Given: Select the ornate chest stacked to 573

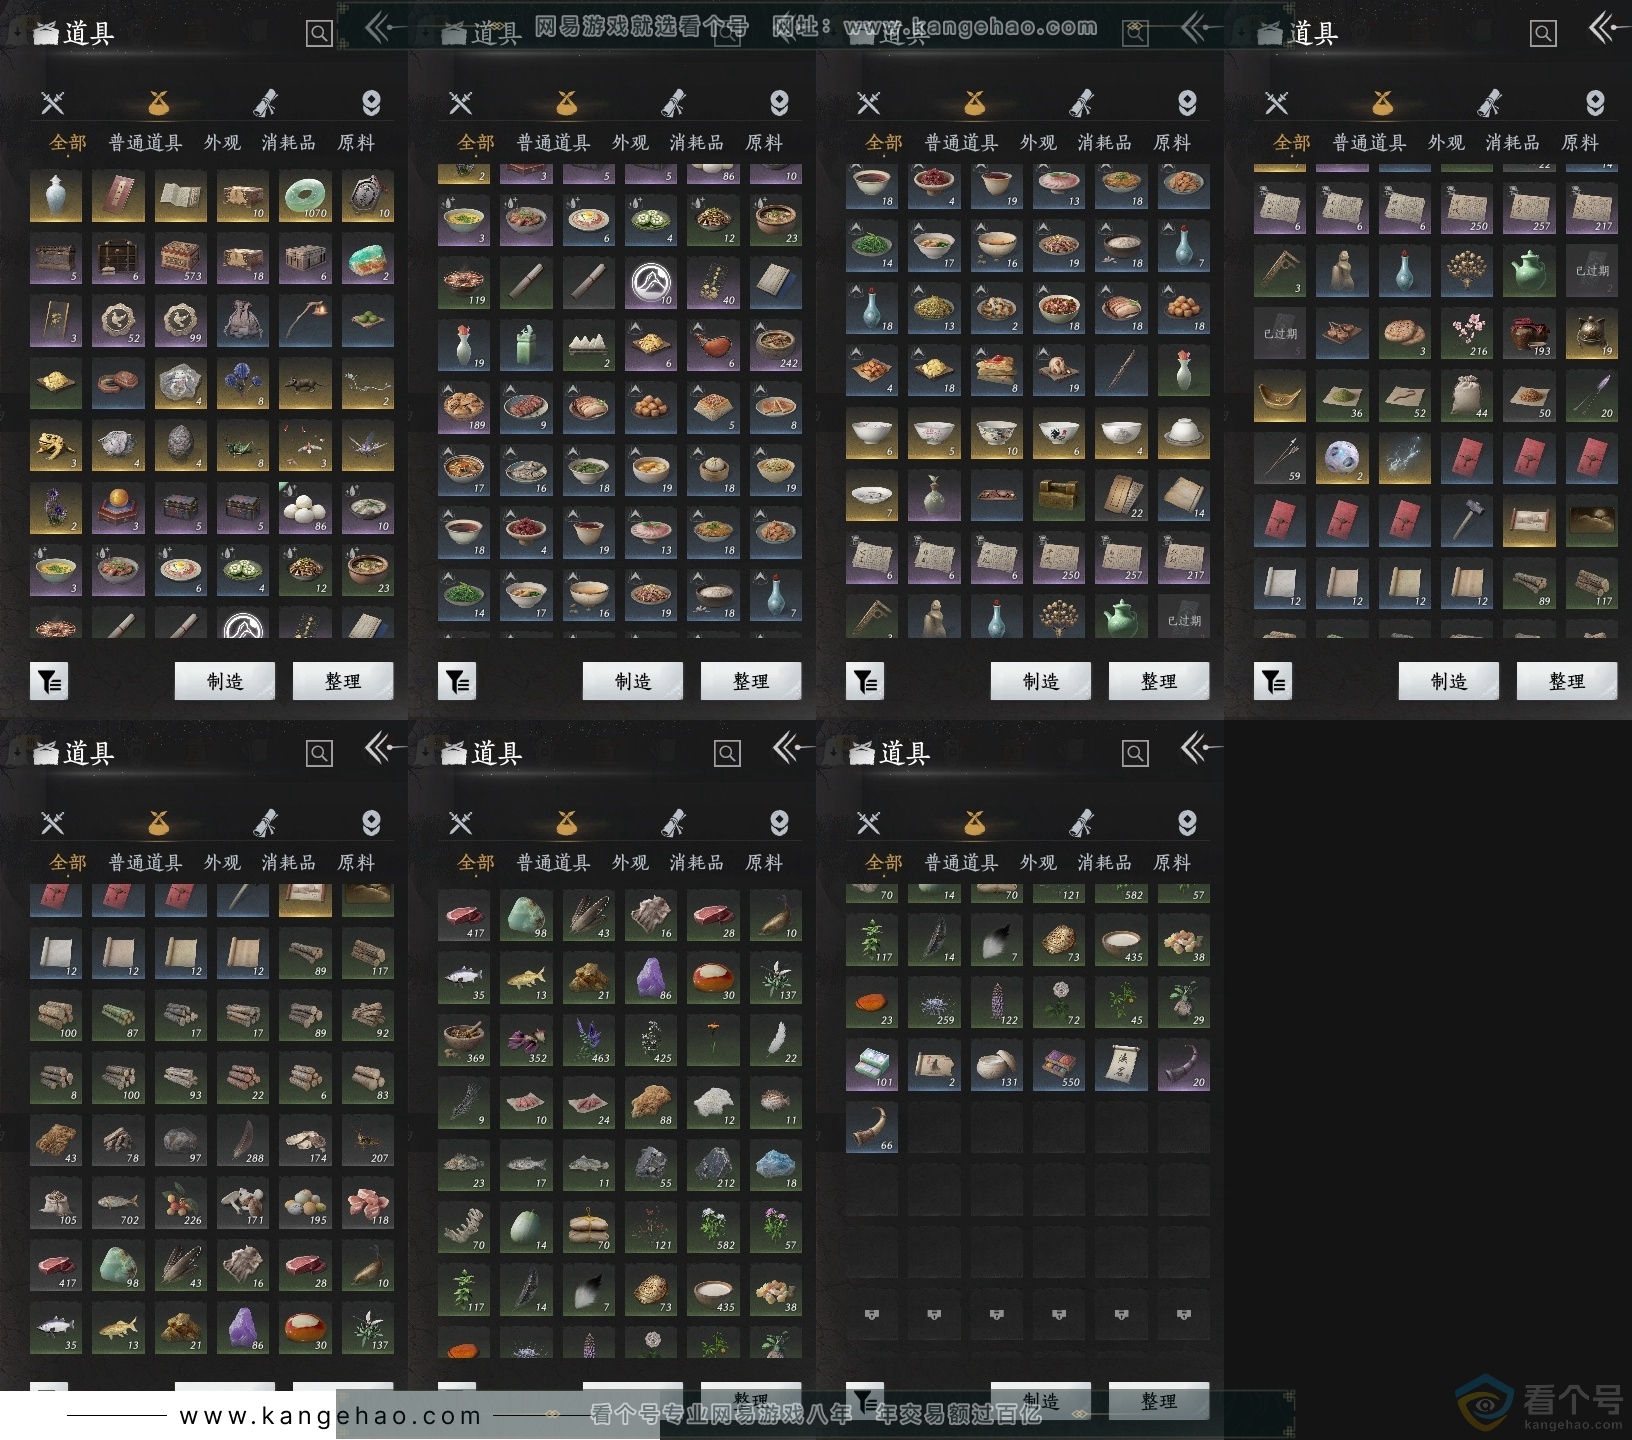Looking at the screenshot, I should 181,259.
